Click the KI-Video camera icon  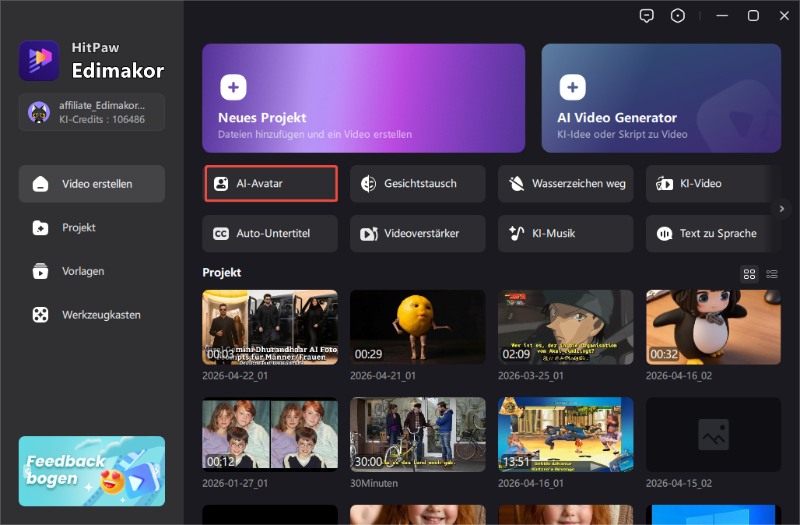664,184
